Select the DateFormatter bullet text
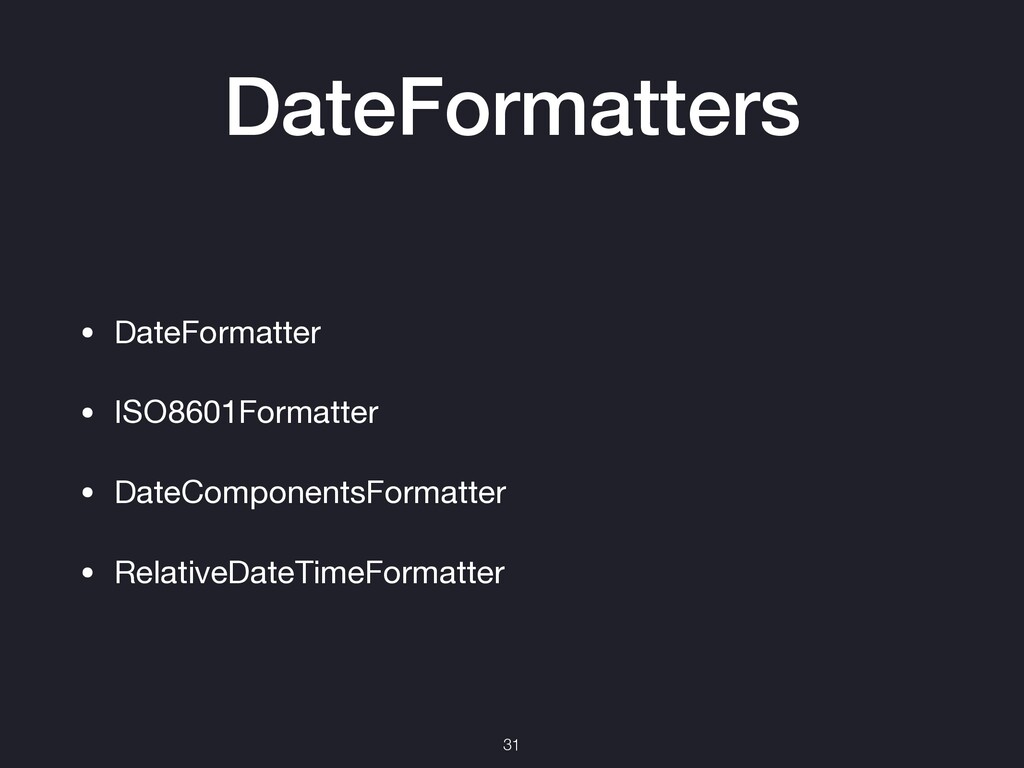This screenshot has height=768, width=1024. [217, 332]
